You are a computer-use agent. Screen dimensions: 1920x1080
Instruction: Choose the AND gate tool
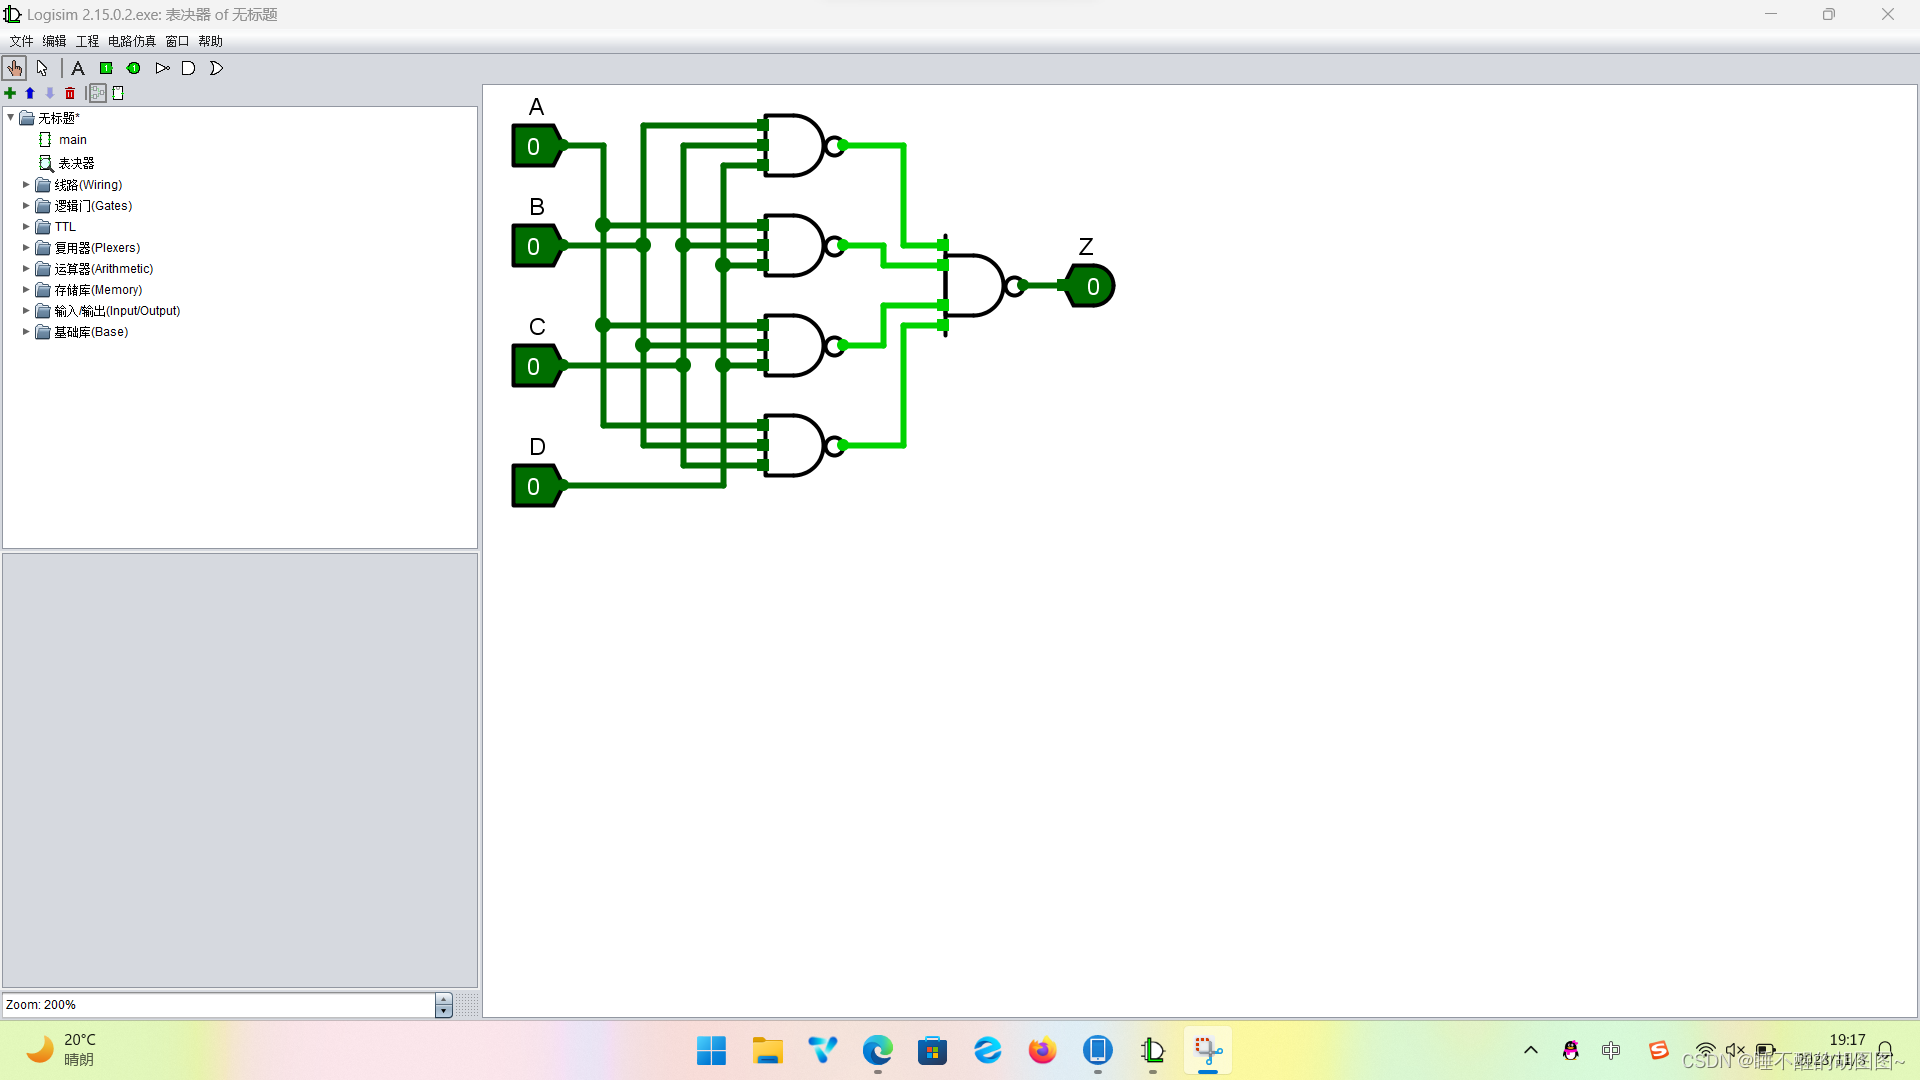(188, 68)
